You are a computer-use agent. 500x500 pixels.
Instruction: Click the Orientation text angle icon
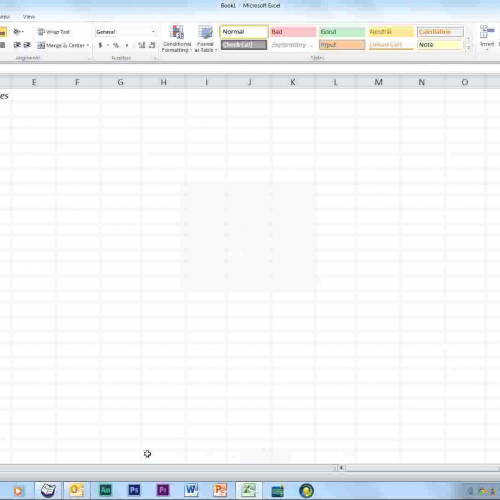coord(18,32)
